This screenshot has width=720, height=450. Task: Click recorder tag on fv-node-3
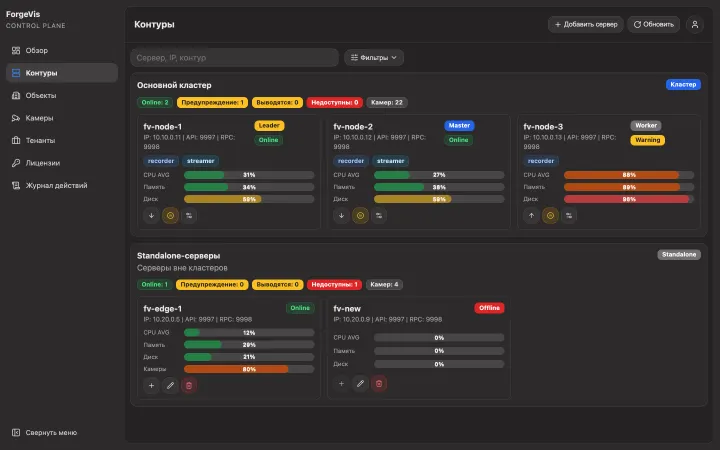click(x=541, y=161)
